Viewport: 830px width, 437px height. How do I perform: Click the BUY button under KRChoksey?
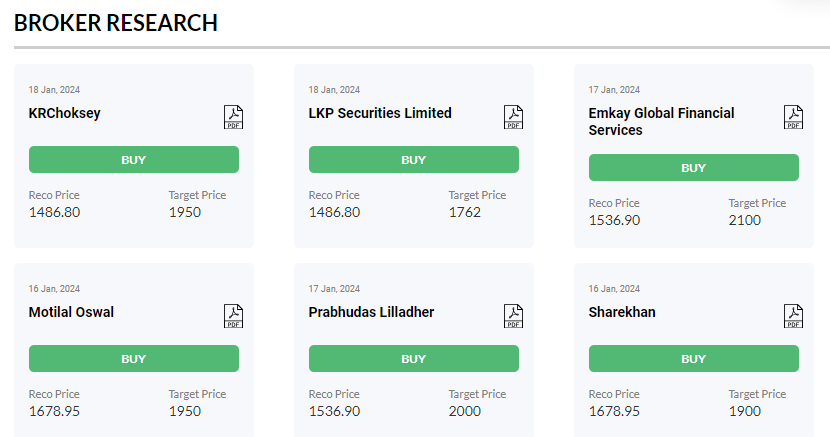(134, 159)
